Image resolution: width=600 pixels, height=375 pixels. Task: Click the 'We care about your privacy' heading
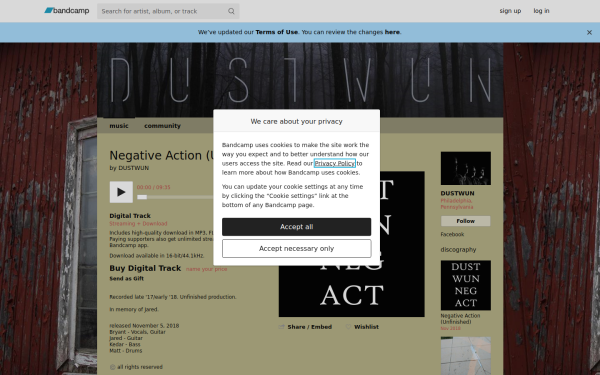click(296, 121)
